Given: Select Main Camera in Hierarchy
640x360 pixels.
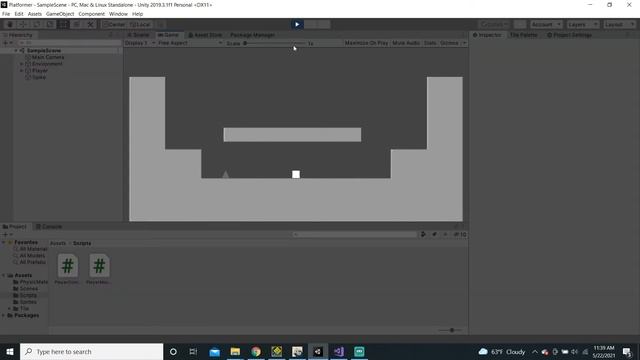Looking at the screenshot, I should point(48,57).
